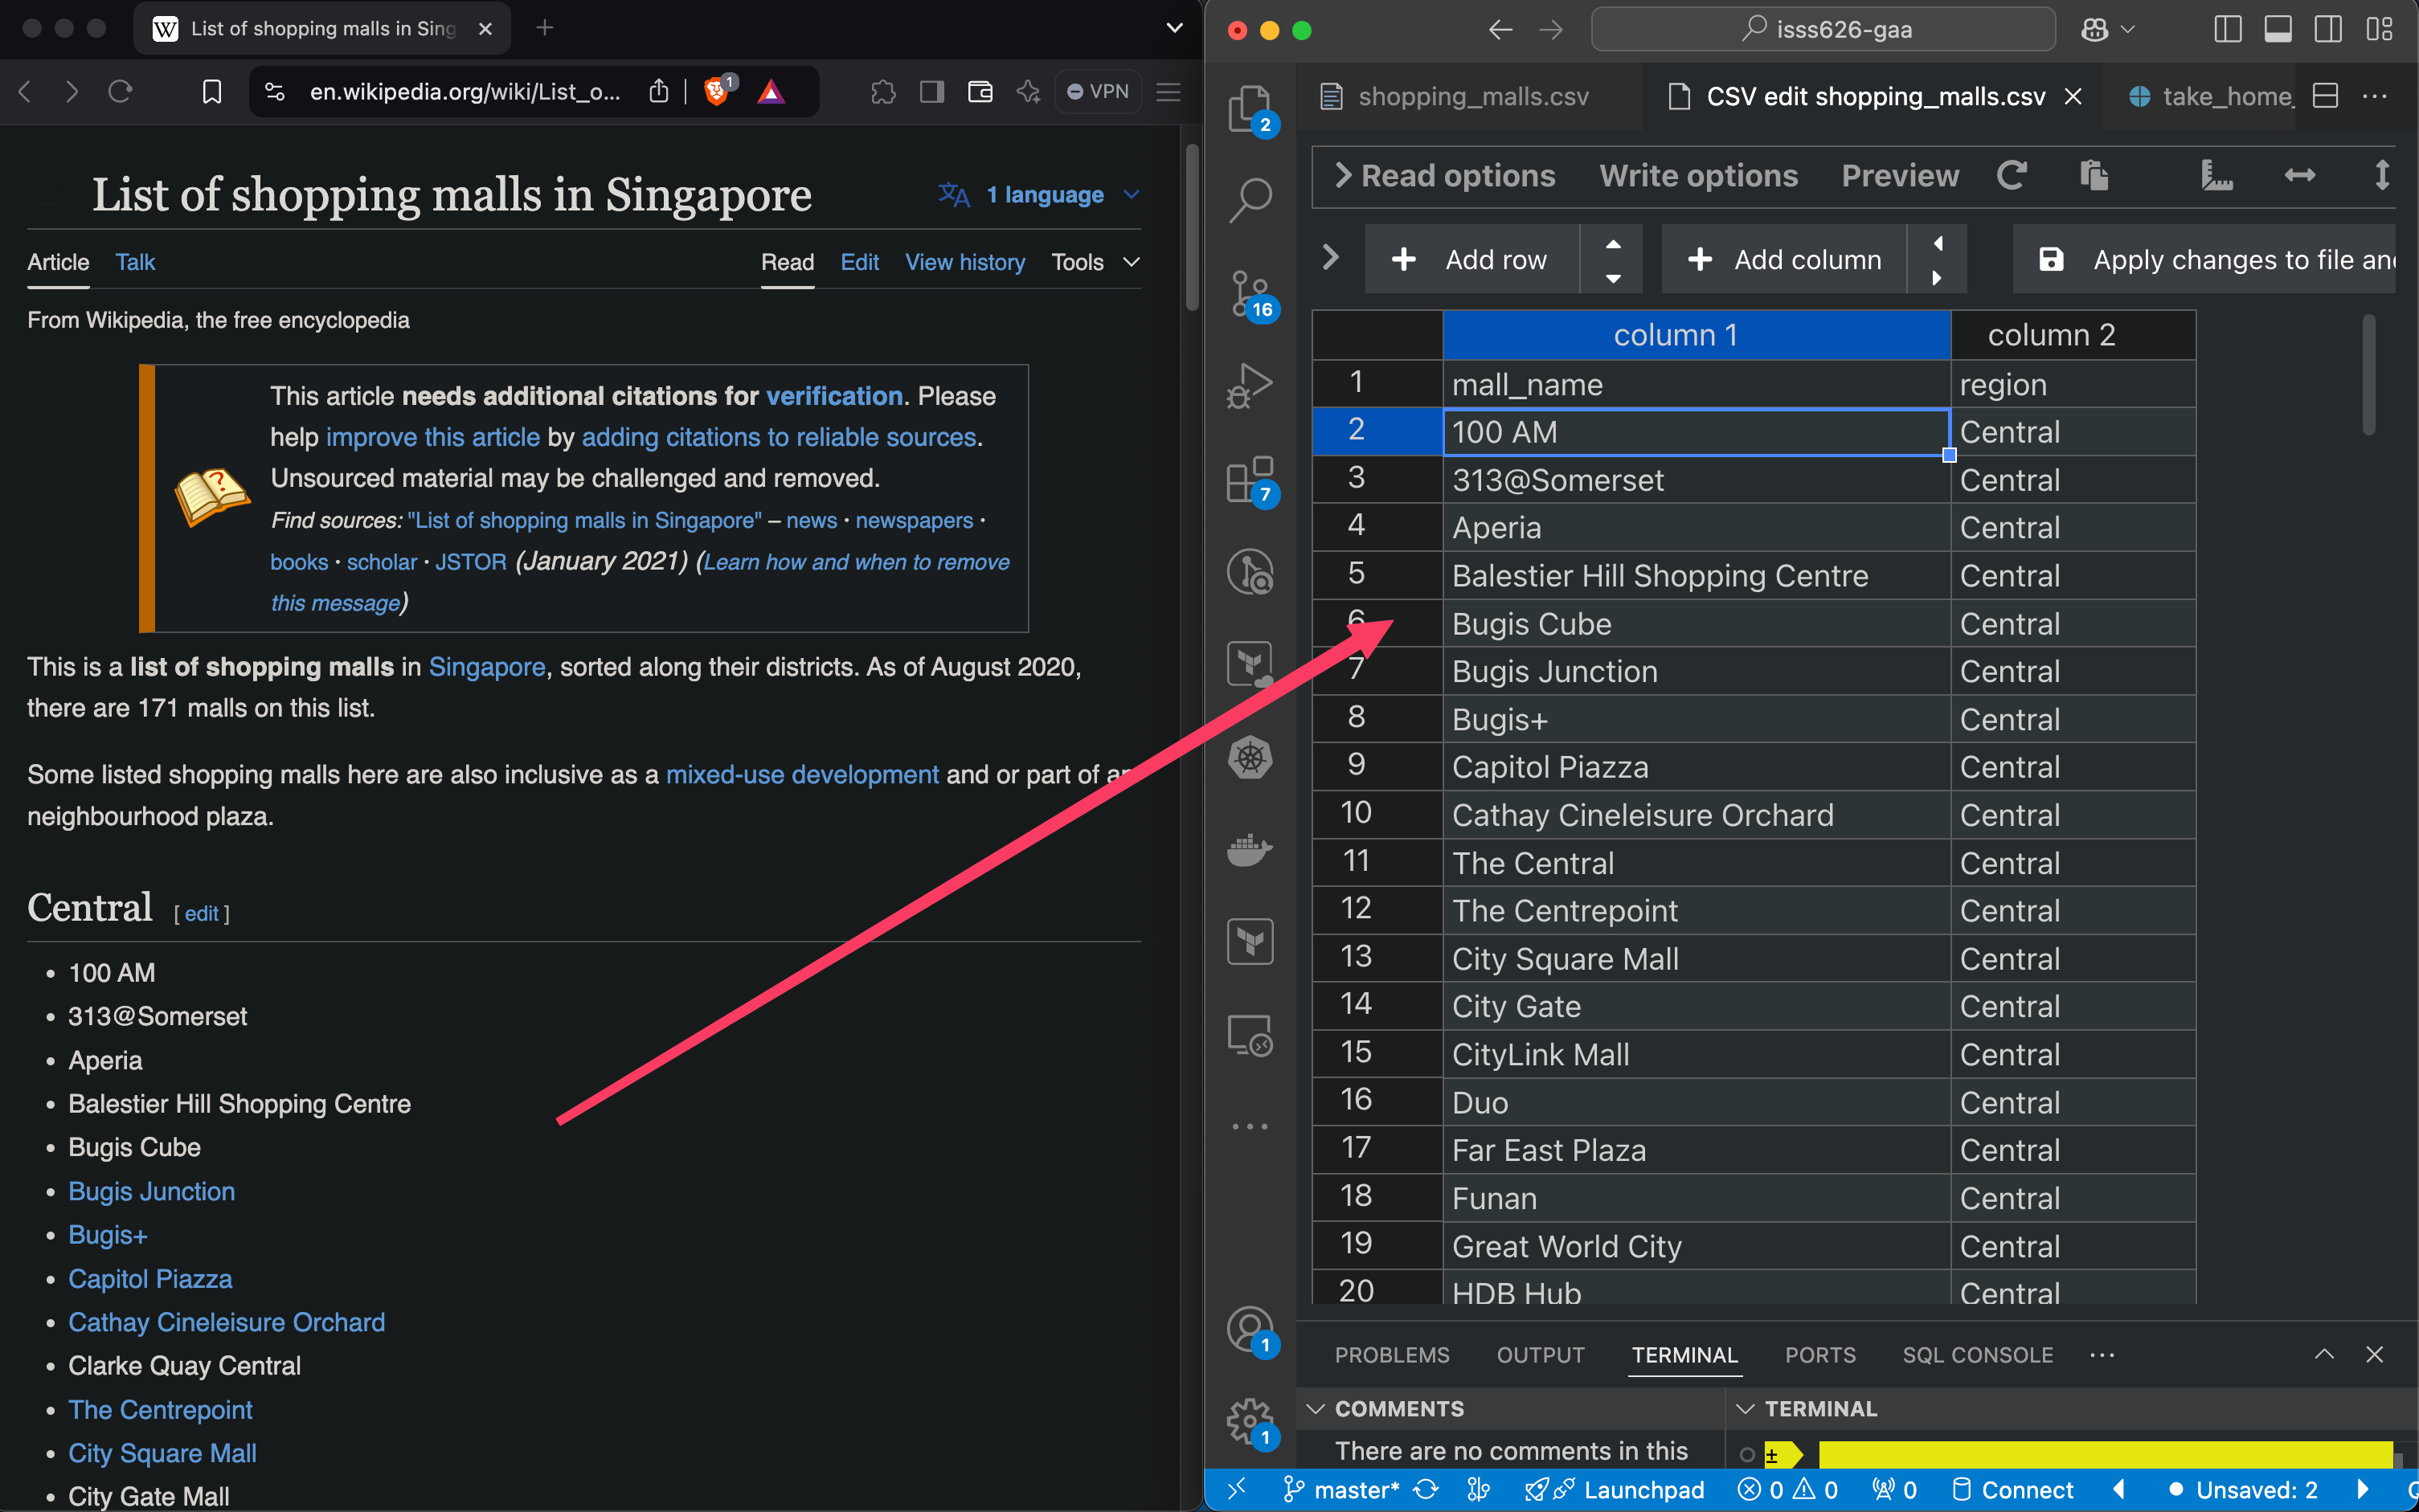This screenshot has width=2419, height=1512.
Task: Open the Extensions view
Action: [1250, 479]
